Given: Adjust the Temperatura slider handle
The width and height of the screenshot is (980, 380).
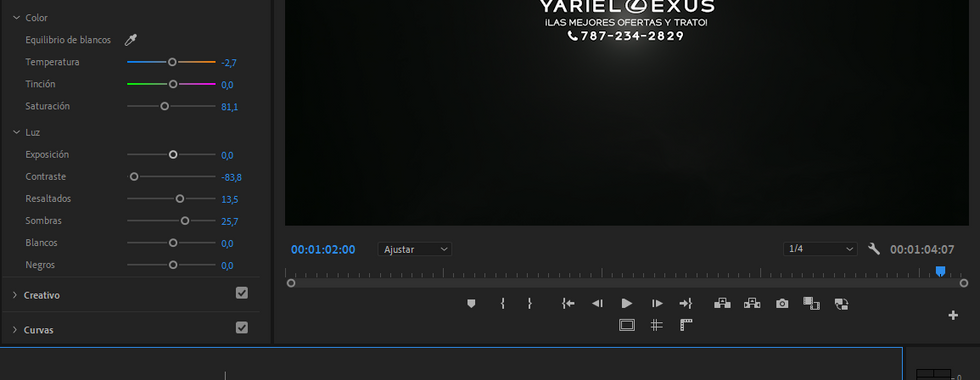Looking at the screenshot, I should [x=172, y=62].
